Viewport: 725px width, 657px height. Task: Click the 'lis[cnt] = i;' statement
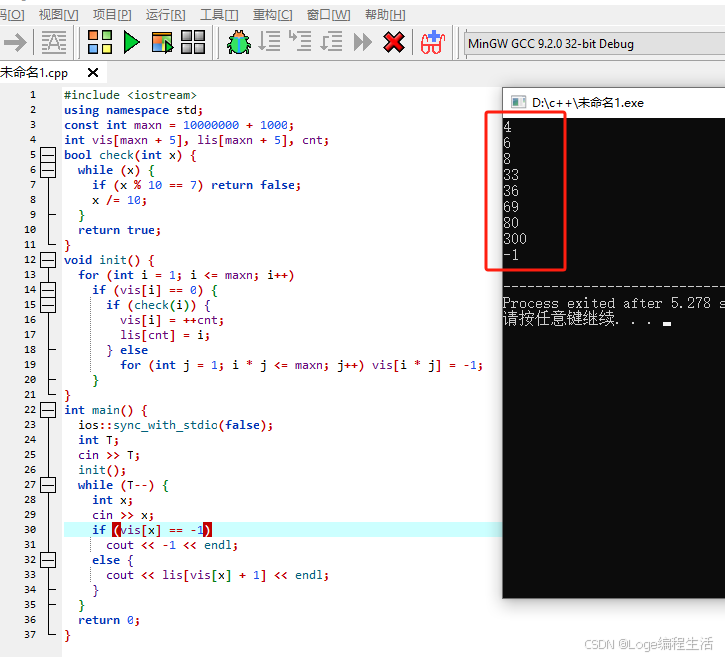165,335
